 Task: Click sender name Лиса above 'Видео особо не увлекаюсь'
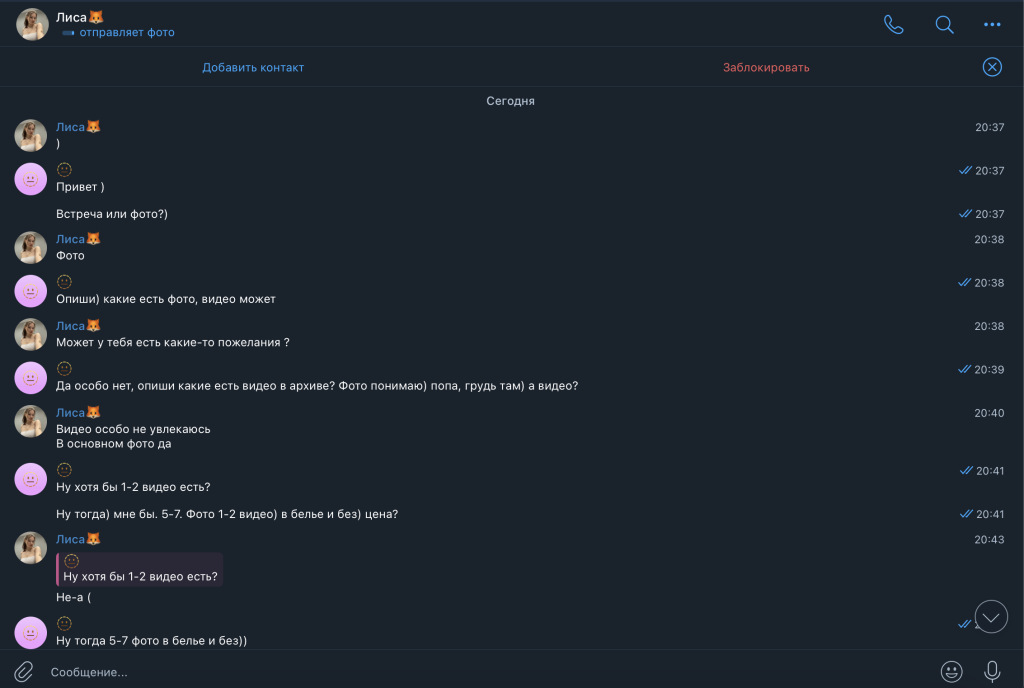tap(70, 412)
